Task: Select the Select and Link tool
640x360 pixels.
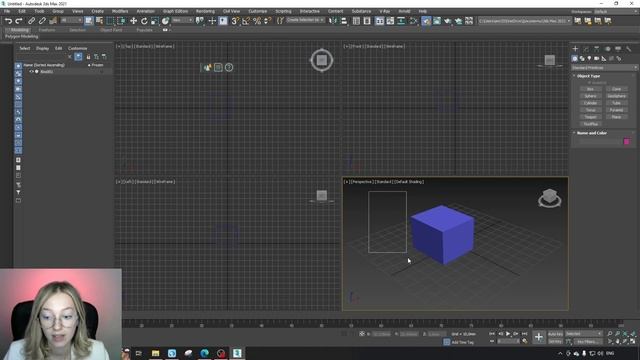Action: point(32,21)
